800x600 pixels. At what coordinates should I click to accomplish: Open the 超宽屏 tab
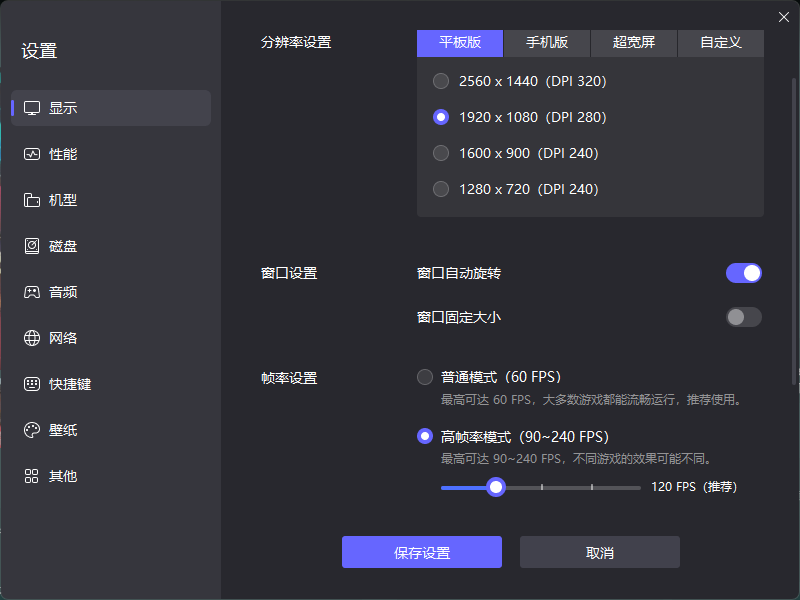point(634,43)
